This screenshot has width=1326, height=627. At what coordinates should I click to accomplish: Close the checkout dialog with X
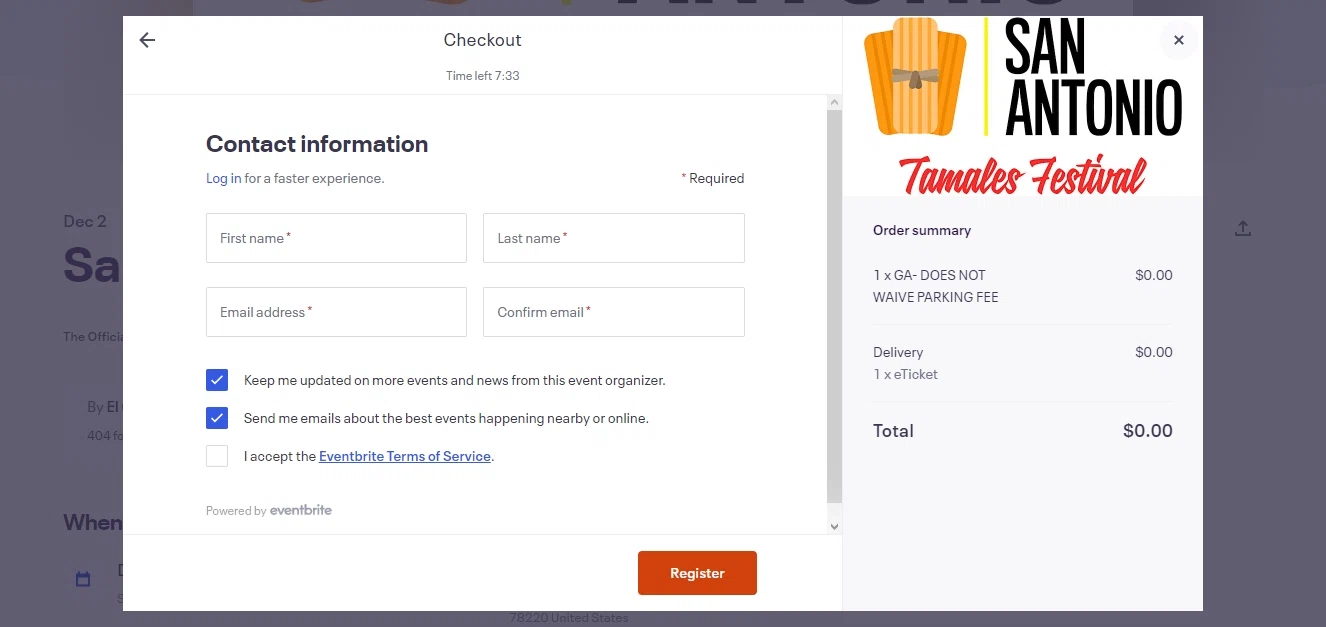[1178, 41]
